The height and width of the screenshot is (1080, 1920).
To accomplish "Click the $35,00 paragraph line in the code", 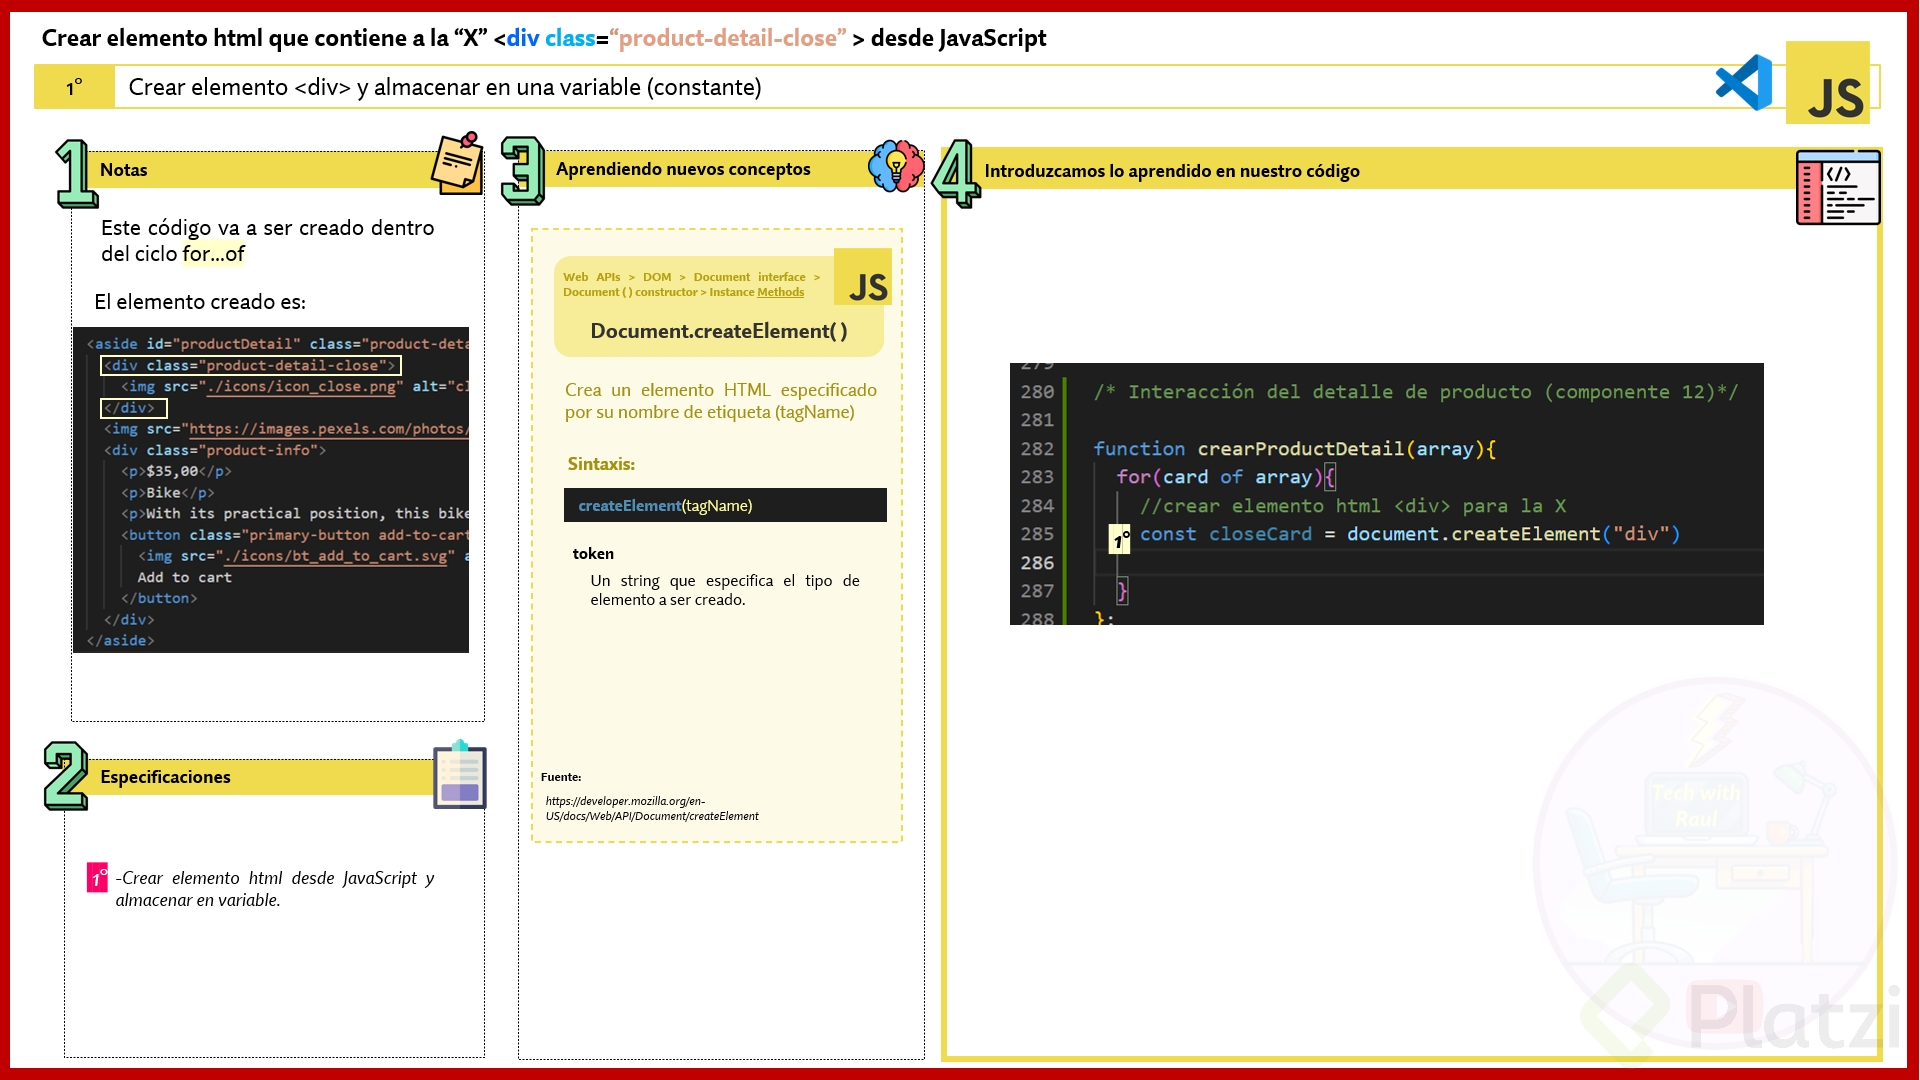I will pos(176,471).
